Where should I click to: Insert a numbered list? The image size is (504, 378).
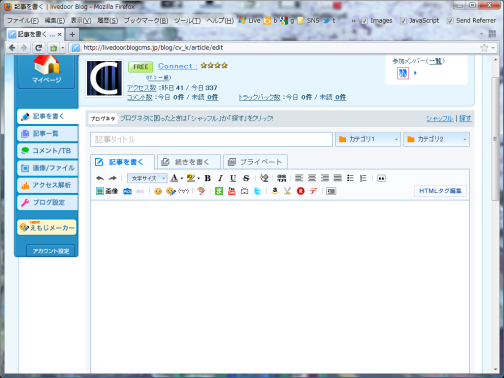(x=363, y=178)
